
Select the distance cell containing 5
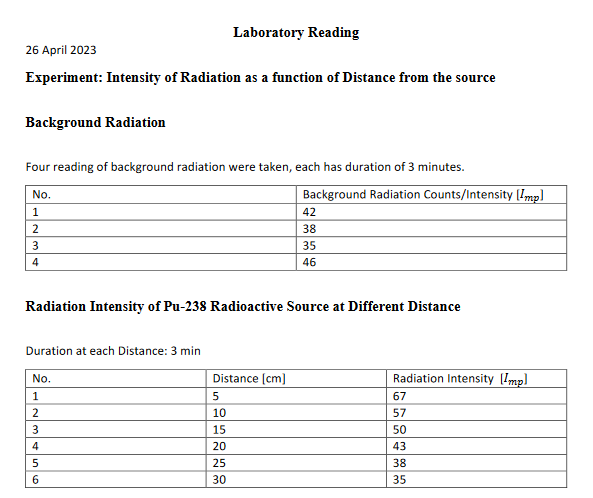tap(296, 396)
